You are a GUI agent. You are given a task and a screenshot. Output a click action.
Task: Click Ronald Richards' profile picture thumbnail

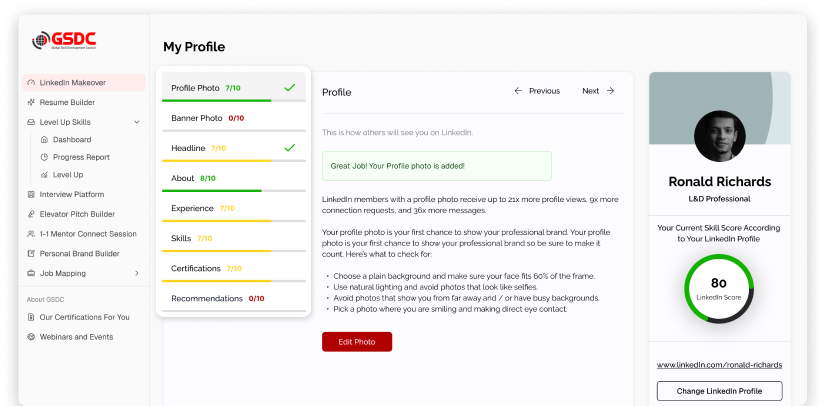[x=719, y=135]
